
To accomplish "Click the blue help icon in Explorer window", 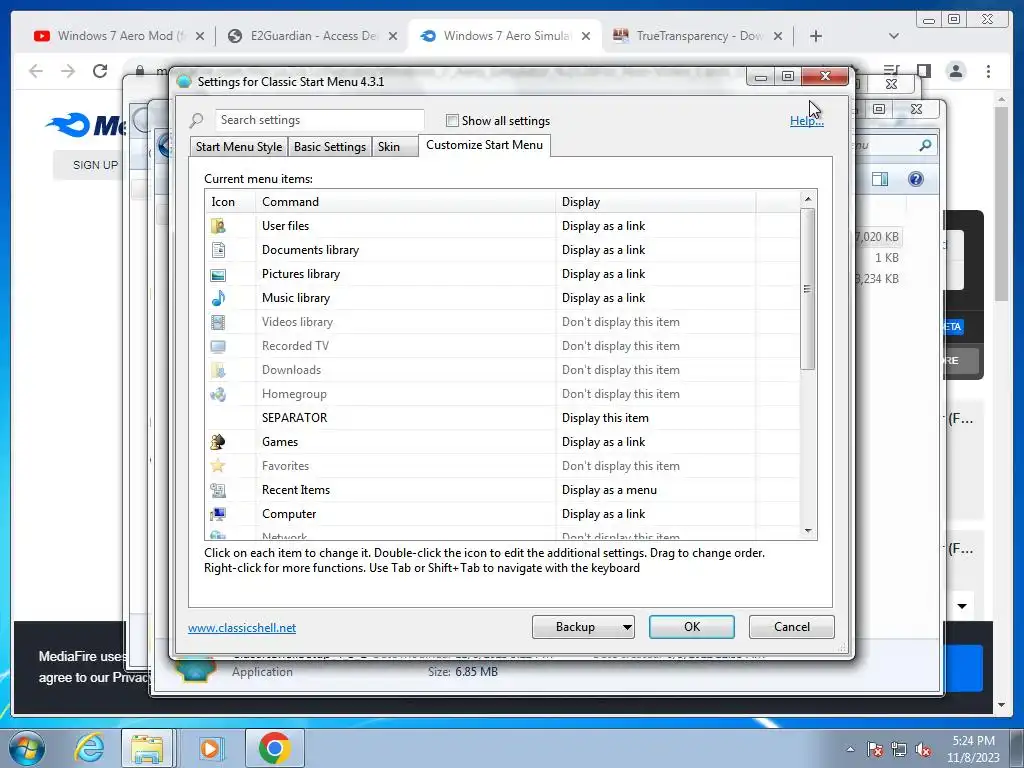I will 916,179.
